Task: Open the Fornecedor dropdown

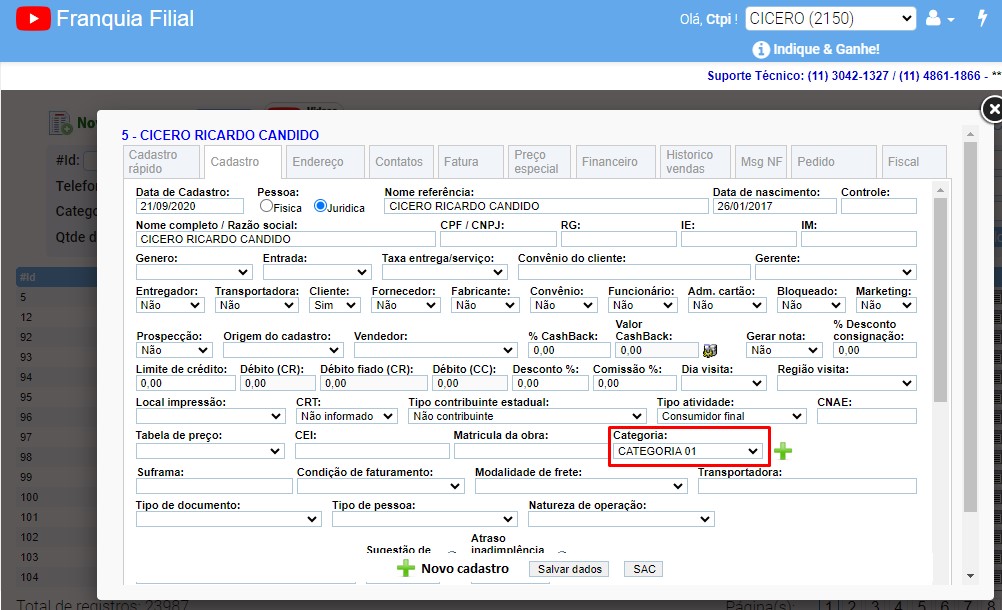Action: 405,305
